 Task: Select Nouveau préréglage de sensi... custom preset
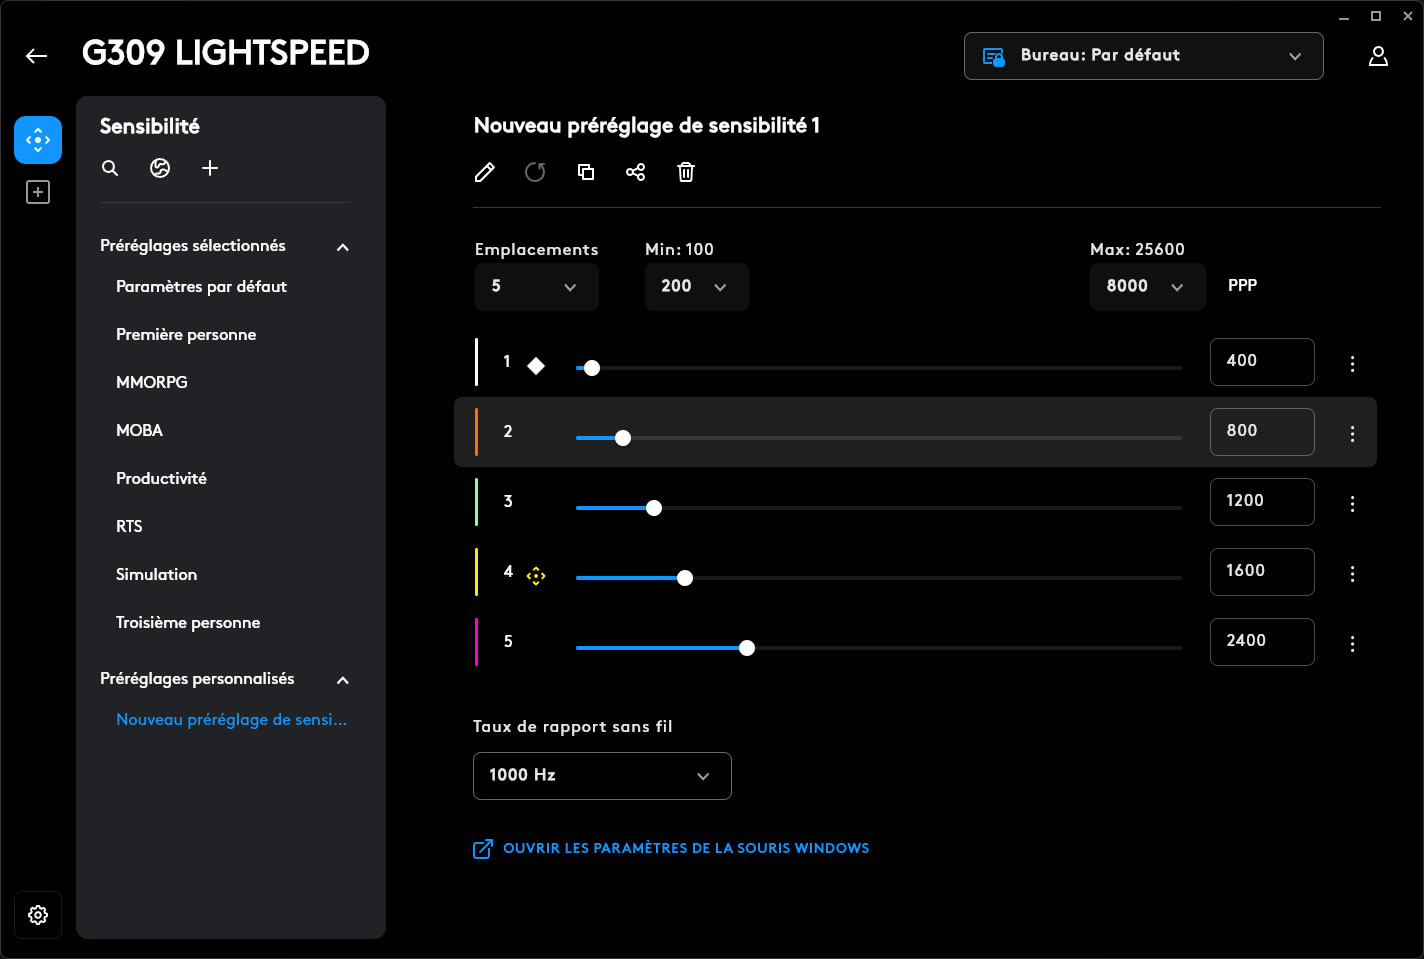click(x=232, y=720)
